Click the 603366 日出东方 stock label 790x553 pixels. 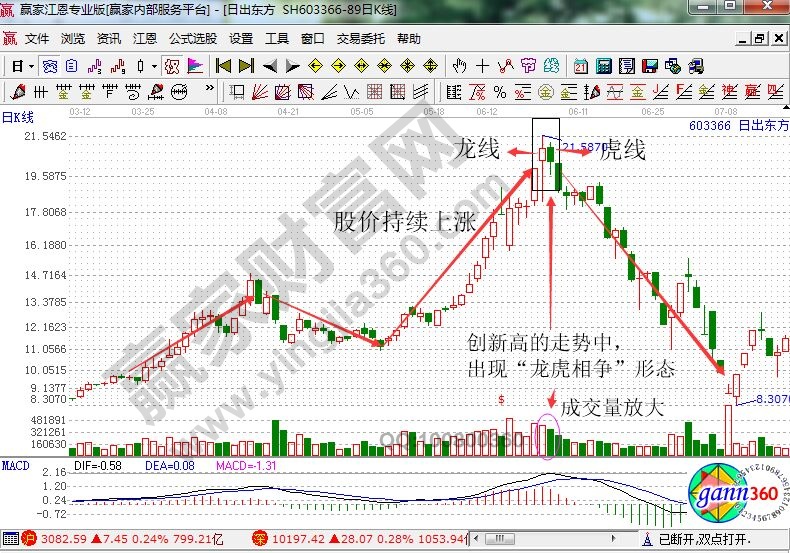coord(738,127)
